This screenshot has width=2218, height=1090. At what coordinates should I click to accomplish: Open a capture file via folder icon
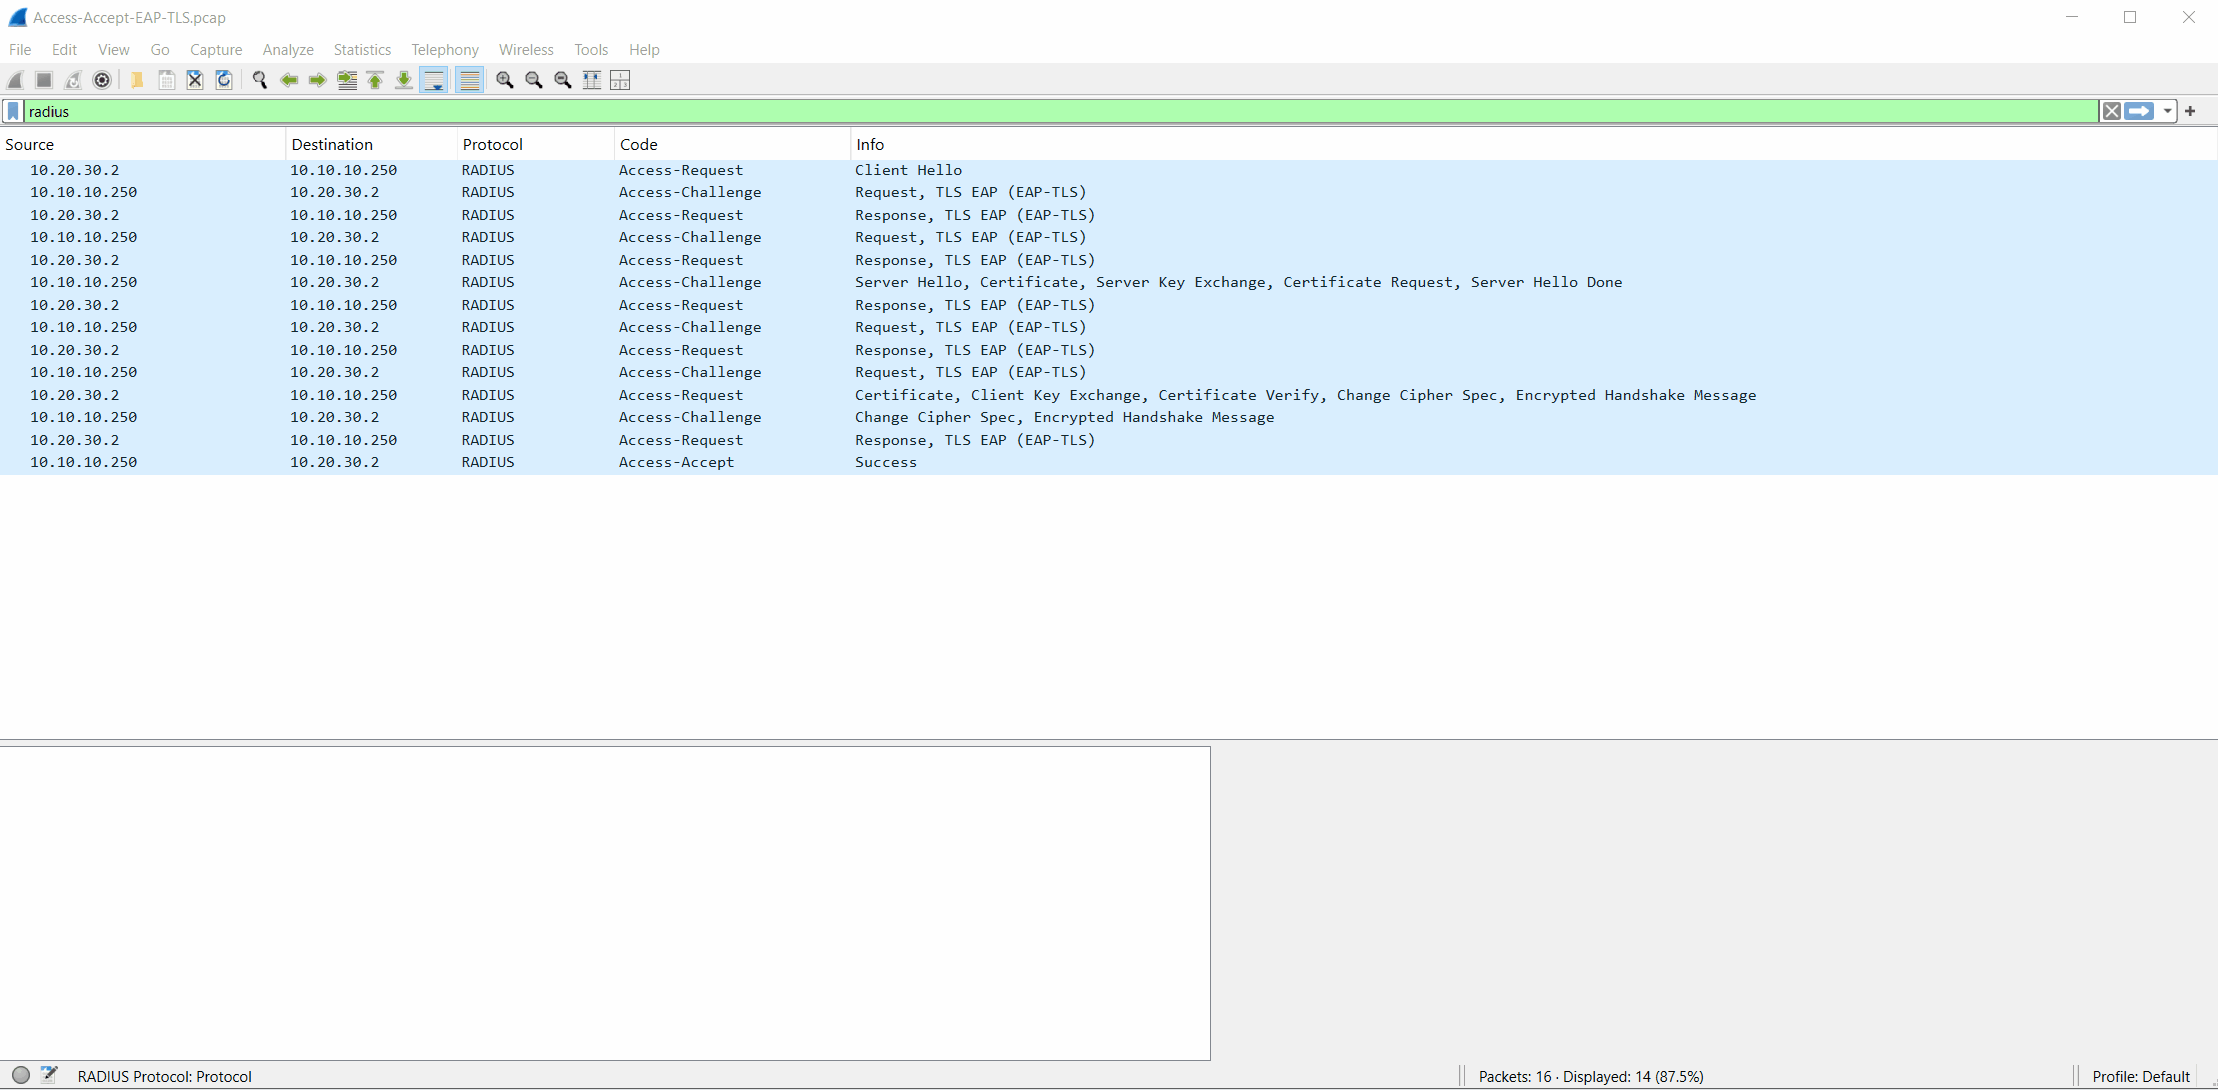(137, 80)
